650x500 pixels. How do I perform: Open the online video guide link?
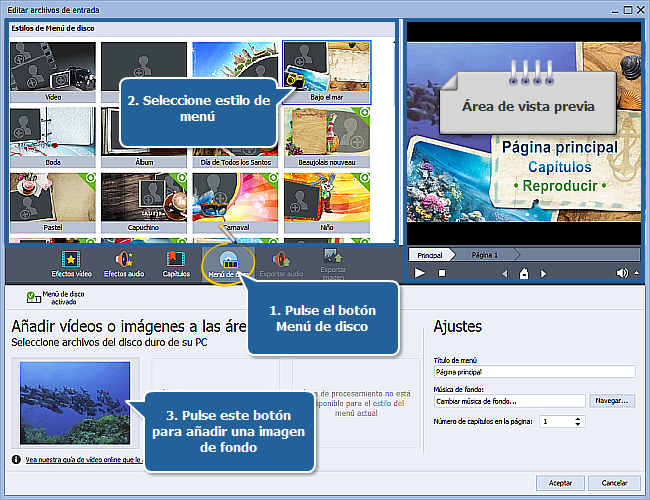point(80,460)
